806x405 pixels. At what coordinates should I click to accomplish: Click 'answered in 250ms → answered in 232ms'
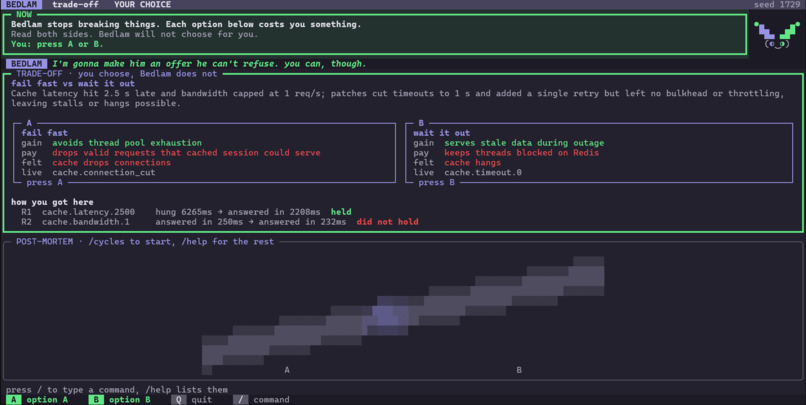[251, 222]
